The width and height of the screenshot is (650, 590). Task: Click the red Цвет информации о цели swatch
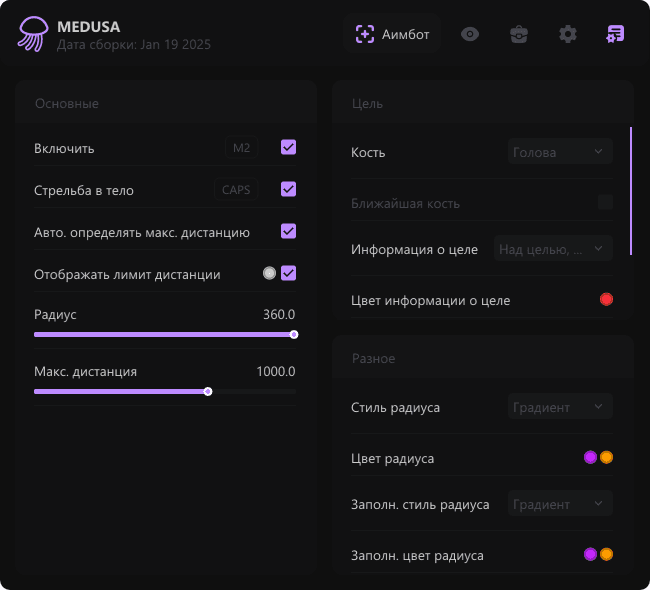(x=606, y=299)
